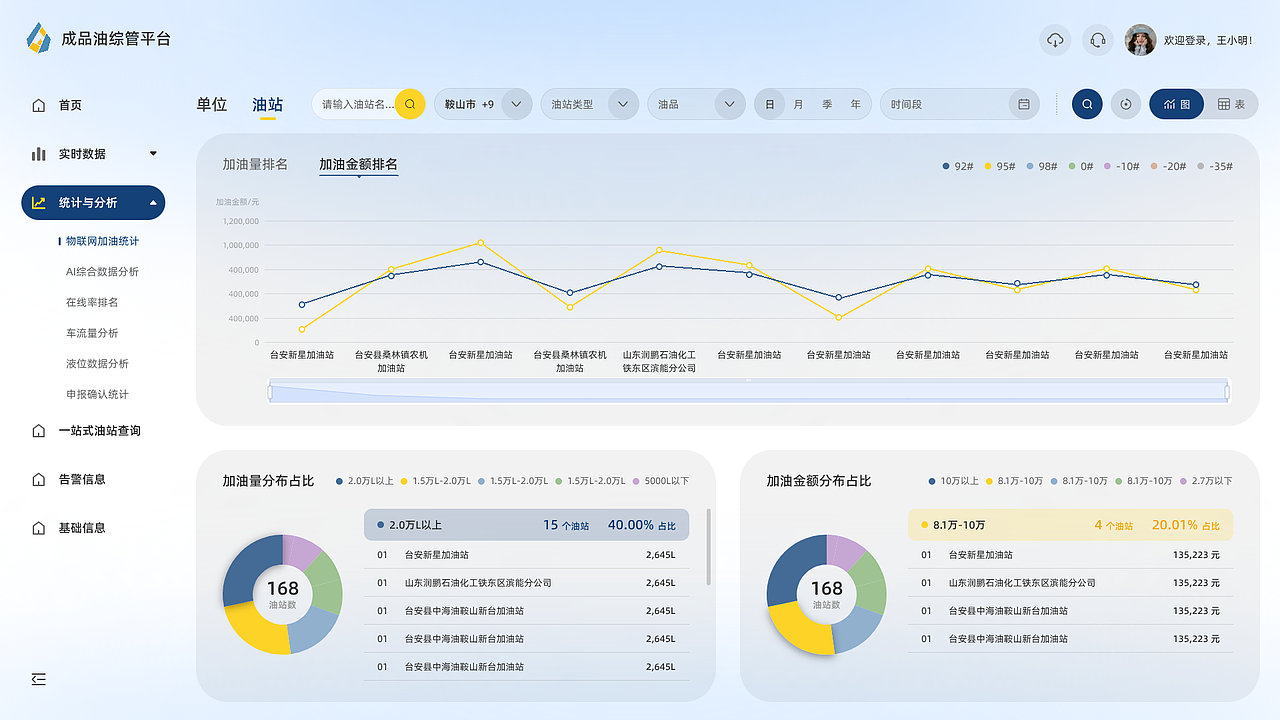Toggle the -10# series legend
The width and height of the screenshot is (1280, 720).
[x=1122, y=166]
